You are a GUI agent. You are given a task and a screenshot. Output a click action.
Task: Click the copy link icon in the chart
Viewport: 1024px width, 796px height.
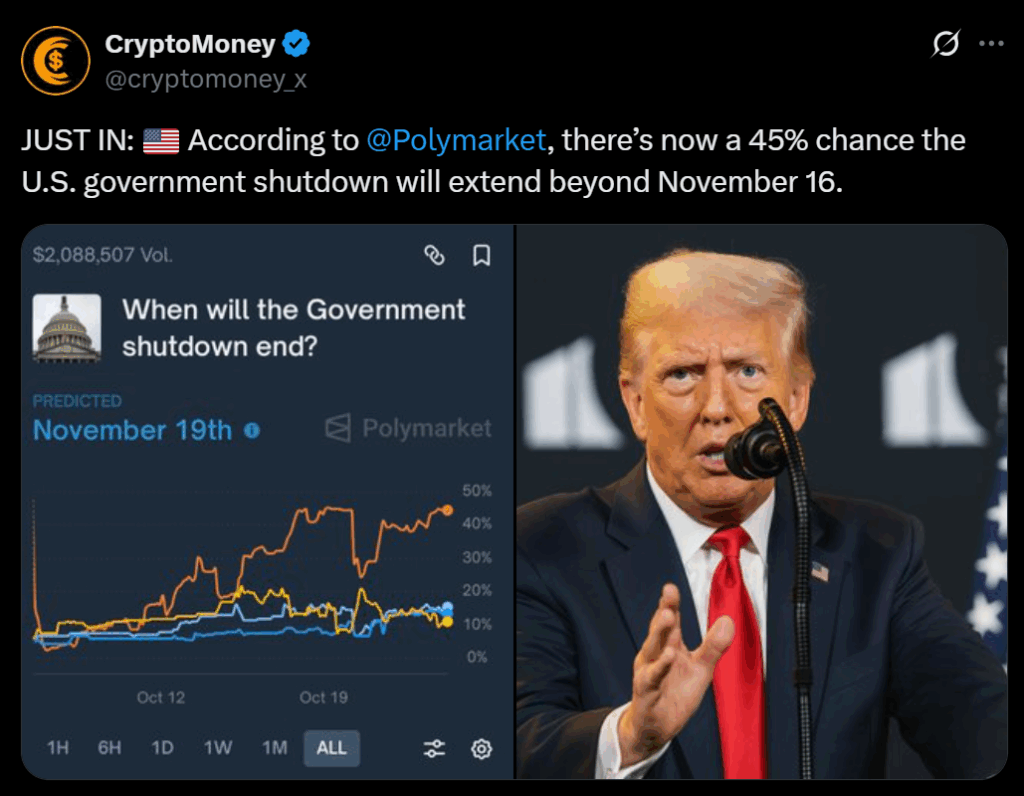[x=434, y=256]
